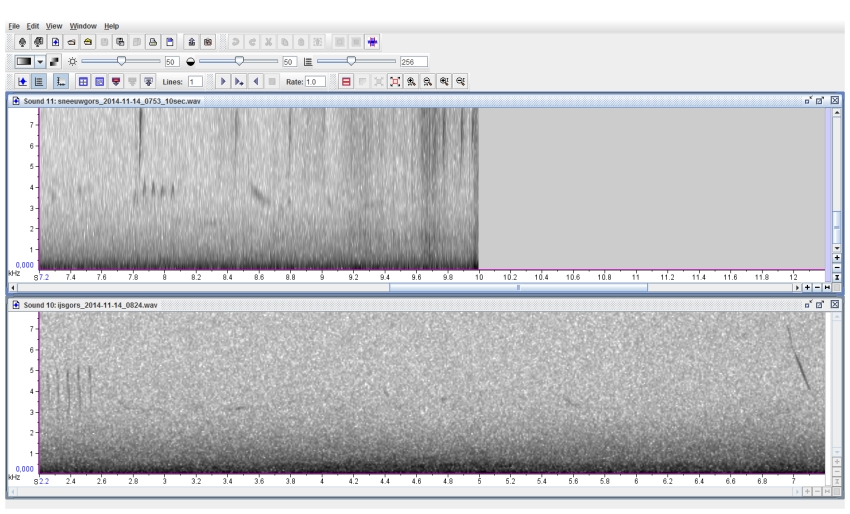850x514 pixels.
Task: Click the Play button in playback toolbar
Action: 223,80
